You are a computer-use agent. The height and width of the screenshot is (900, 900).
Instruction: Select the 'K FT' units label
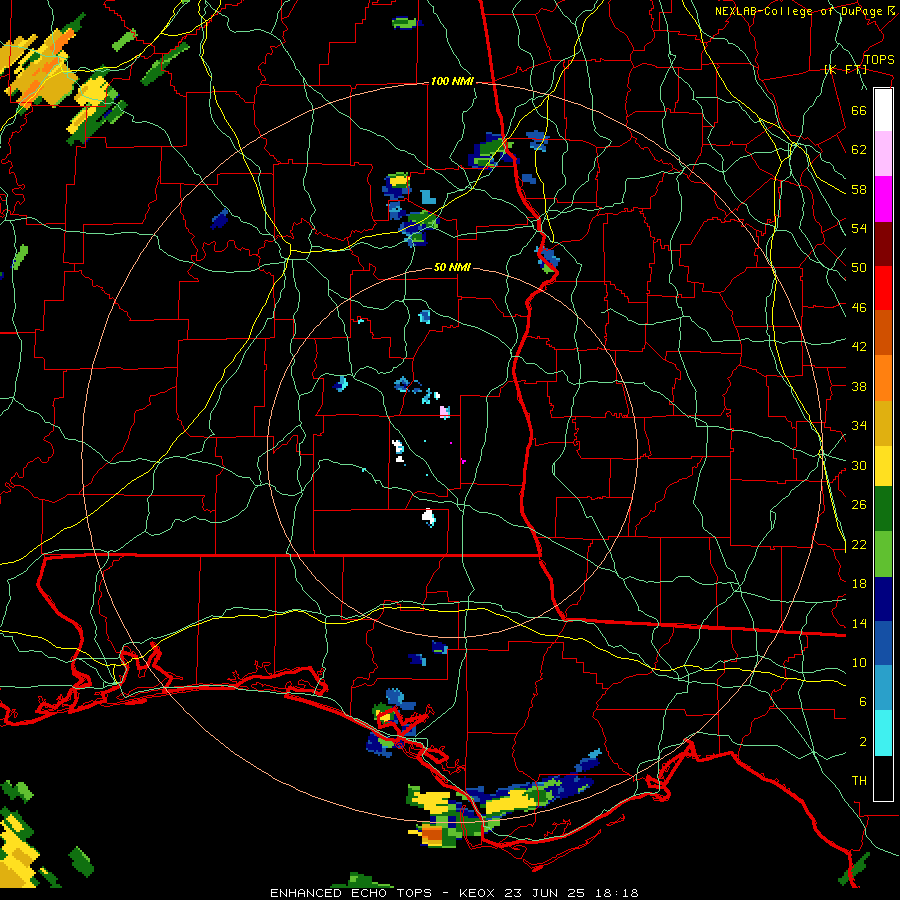coord(846,70)
